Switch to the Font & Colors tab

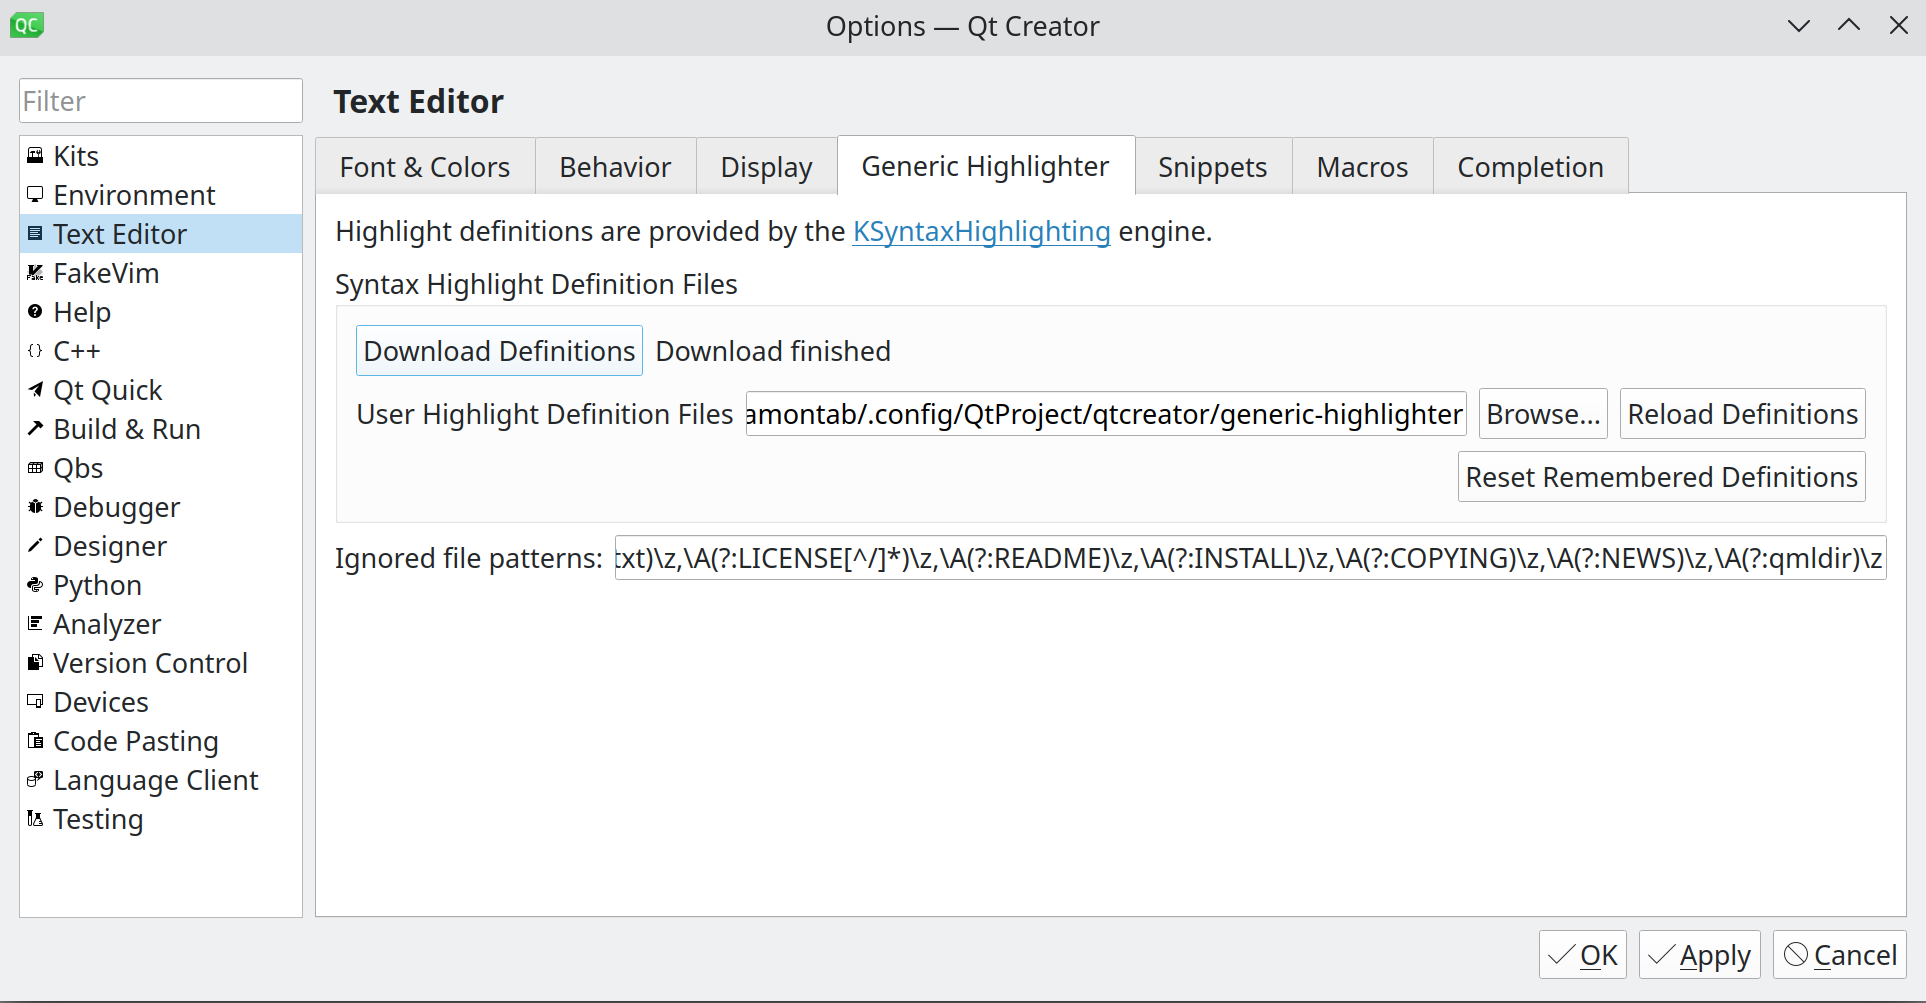click(424, 166)
